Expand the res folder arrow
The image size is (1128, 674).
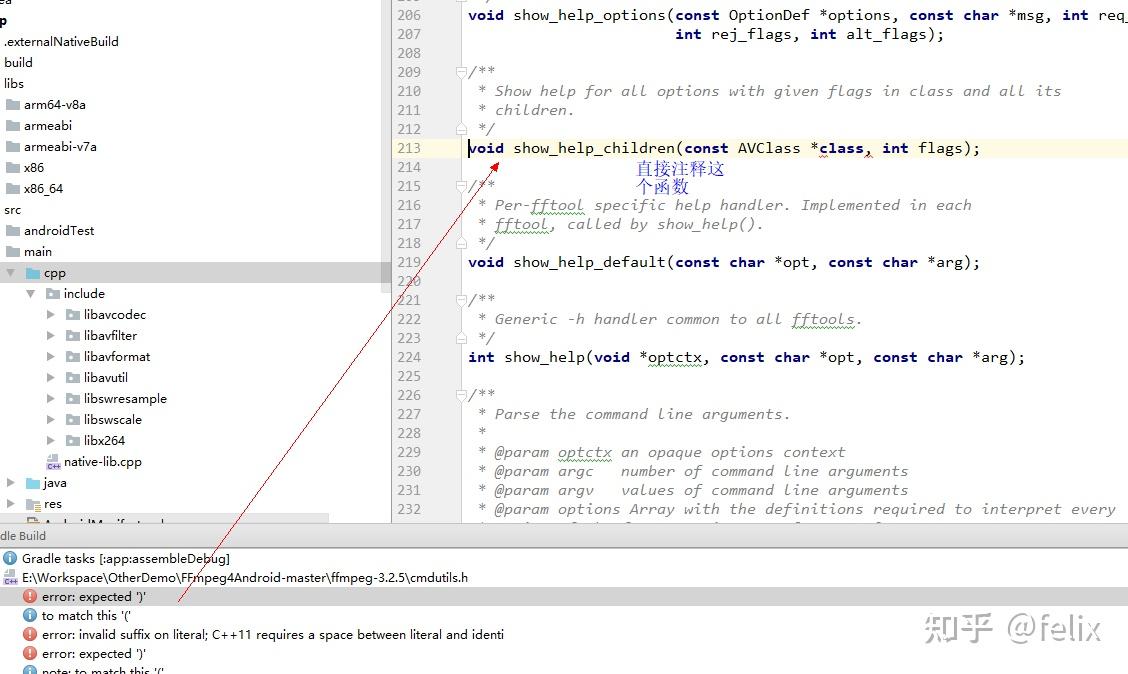pyautogui.click(x=11, y=504)
